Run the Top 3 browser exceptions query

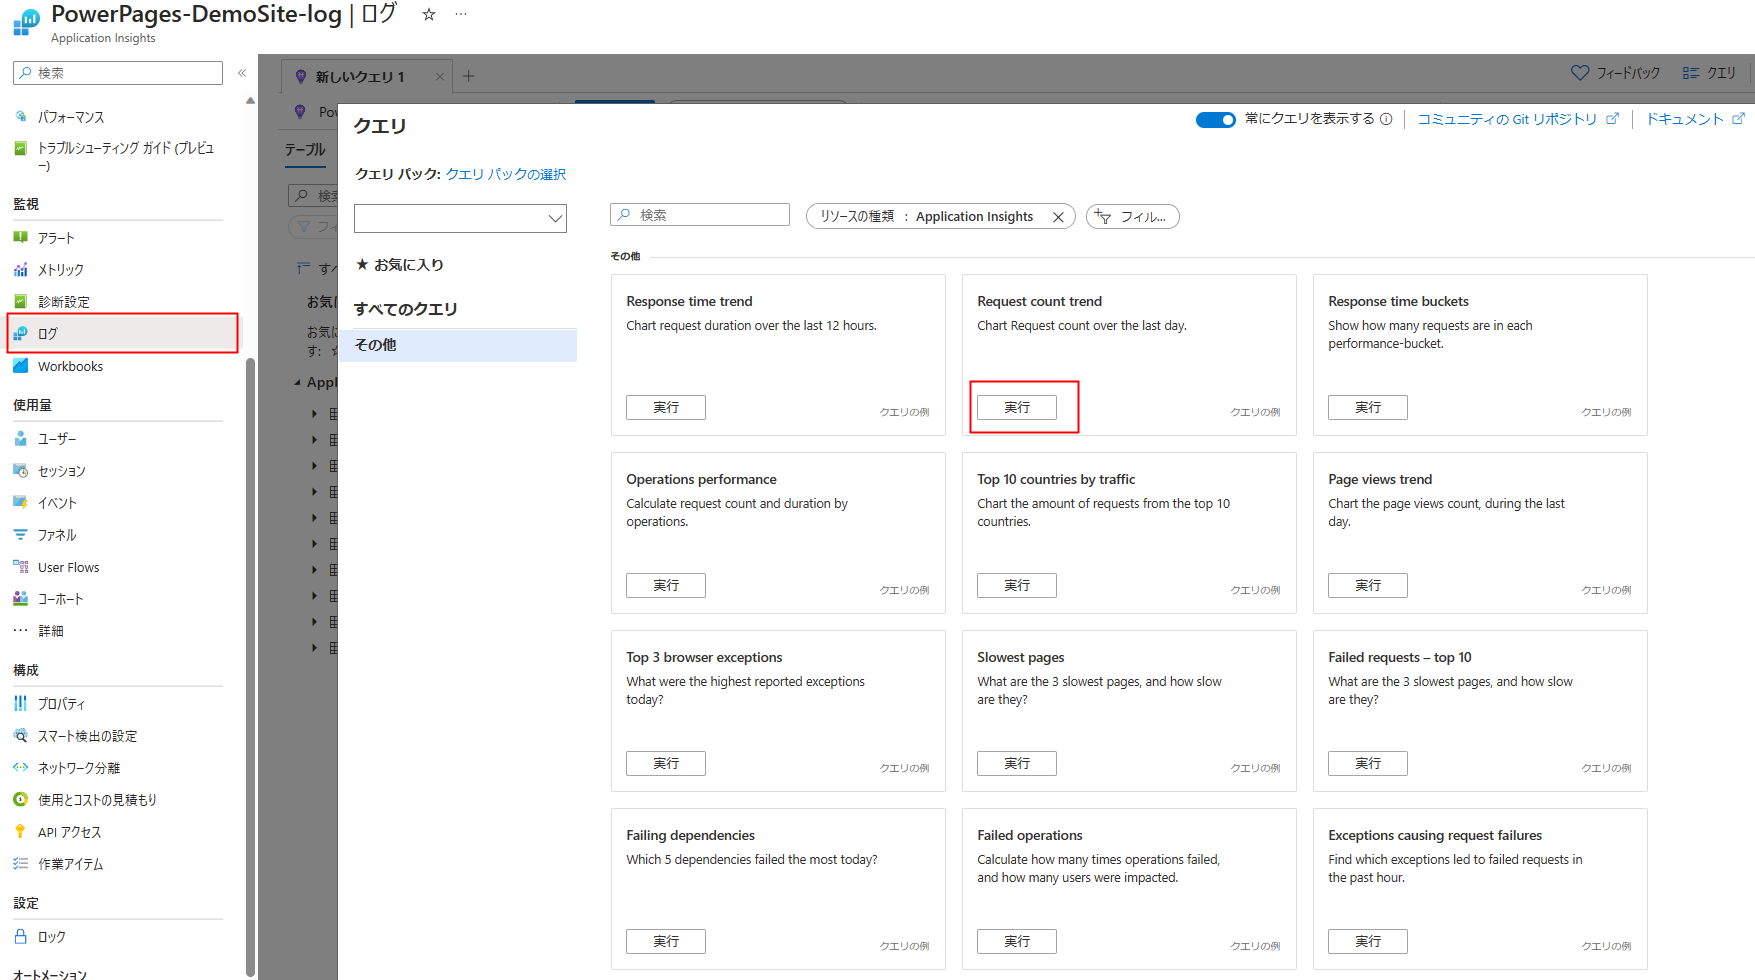coord(666,764)
